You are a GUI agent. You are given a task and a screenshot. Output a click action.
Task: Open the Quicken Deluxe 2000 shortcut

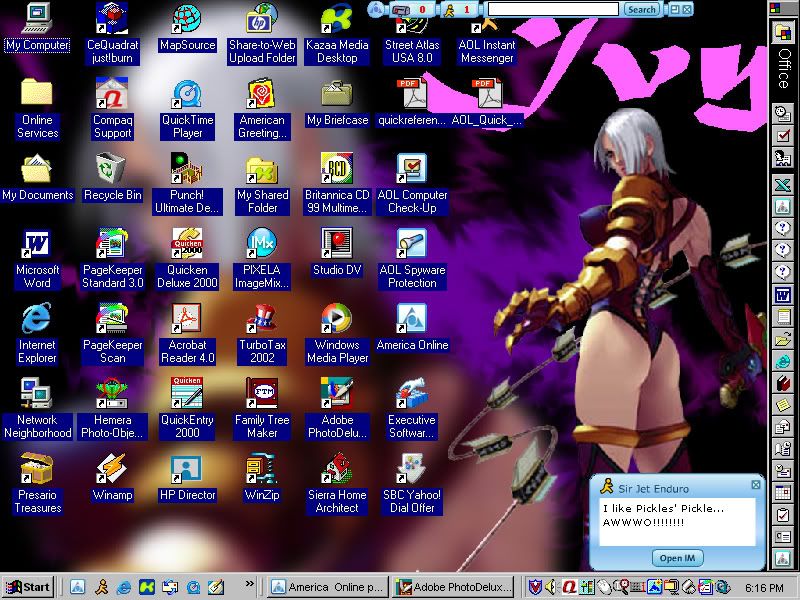187,245
